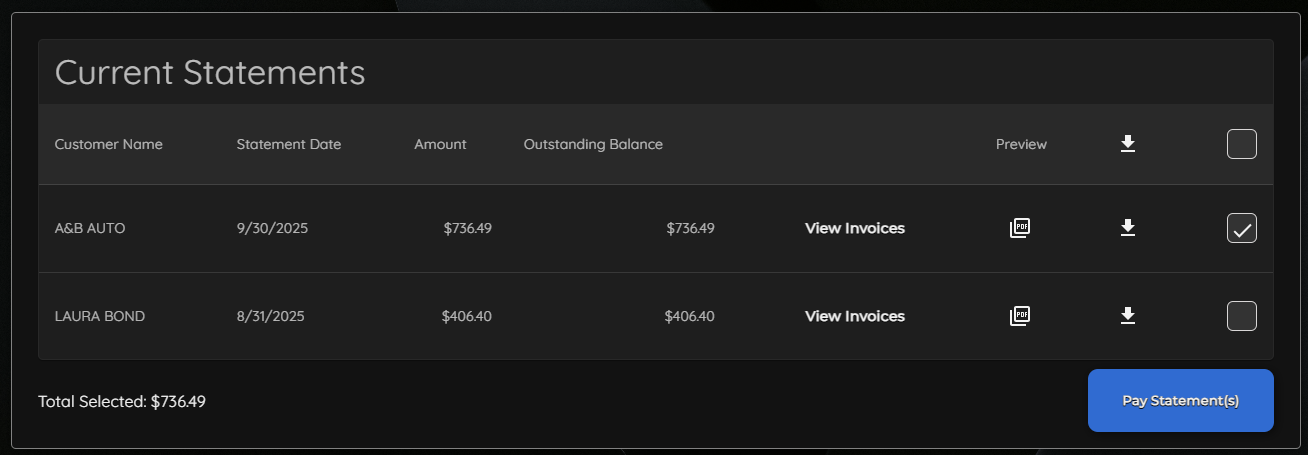
Task: Click the Statement Date column header
Action: pos(289,144)
